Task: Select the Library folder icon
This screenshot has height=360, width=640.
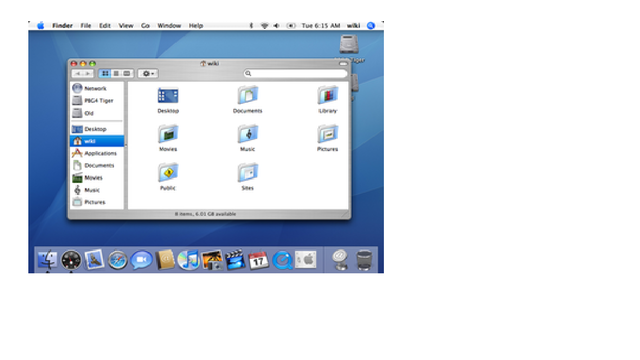Action: click(x=327, y=95)
